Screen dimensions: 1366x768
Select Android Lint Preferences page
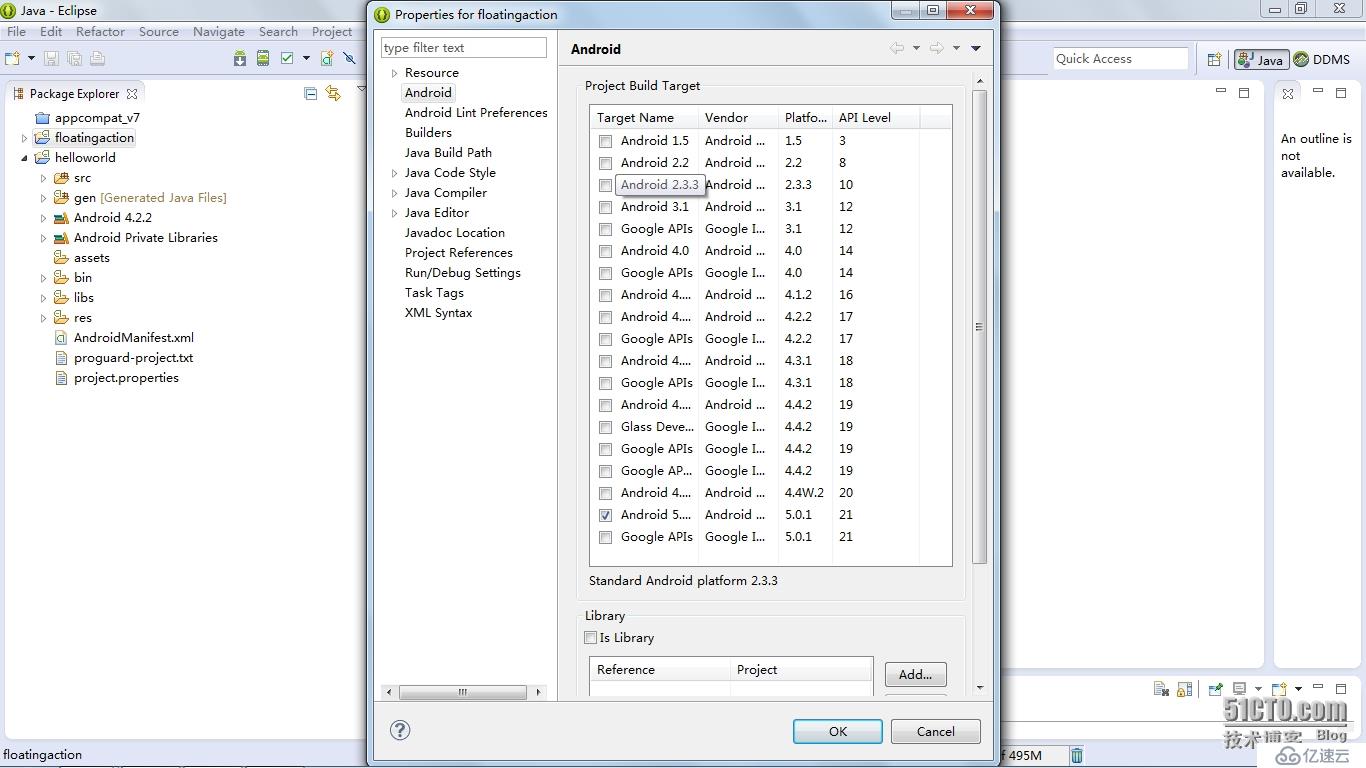(x=476, y=112)
